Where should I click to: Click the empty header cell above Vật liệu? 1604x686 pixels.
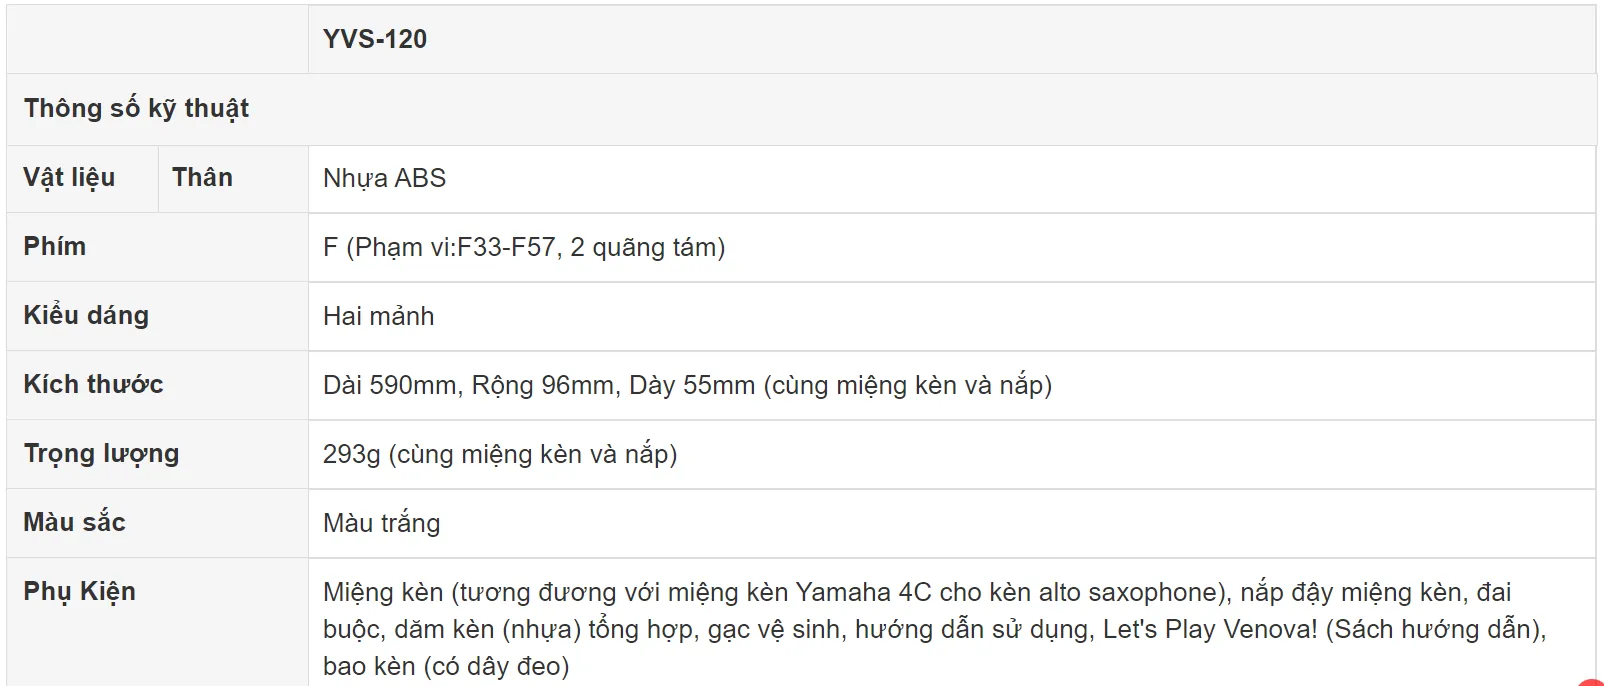pyautogui.click(x=157, y=39)
